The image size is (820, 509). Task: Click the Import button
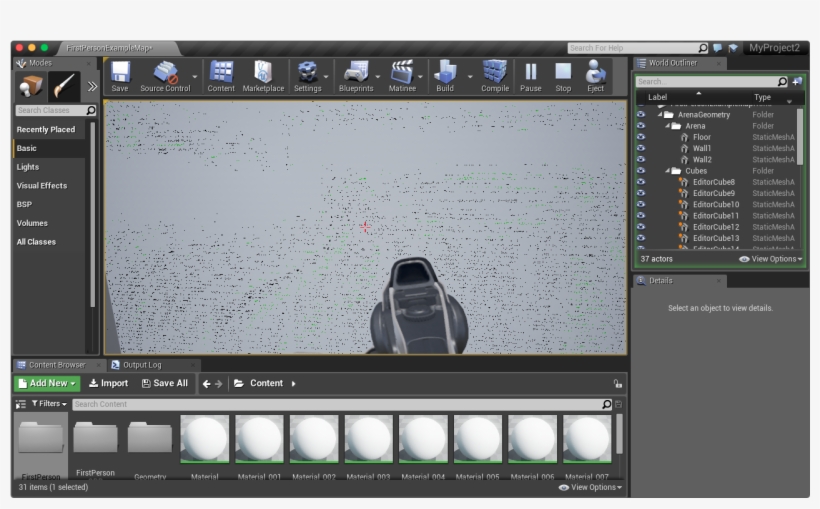(108, 383)
